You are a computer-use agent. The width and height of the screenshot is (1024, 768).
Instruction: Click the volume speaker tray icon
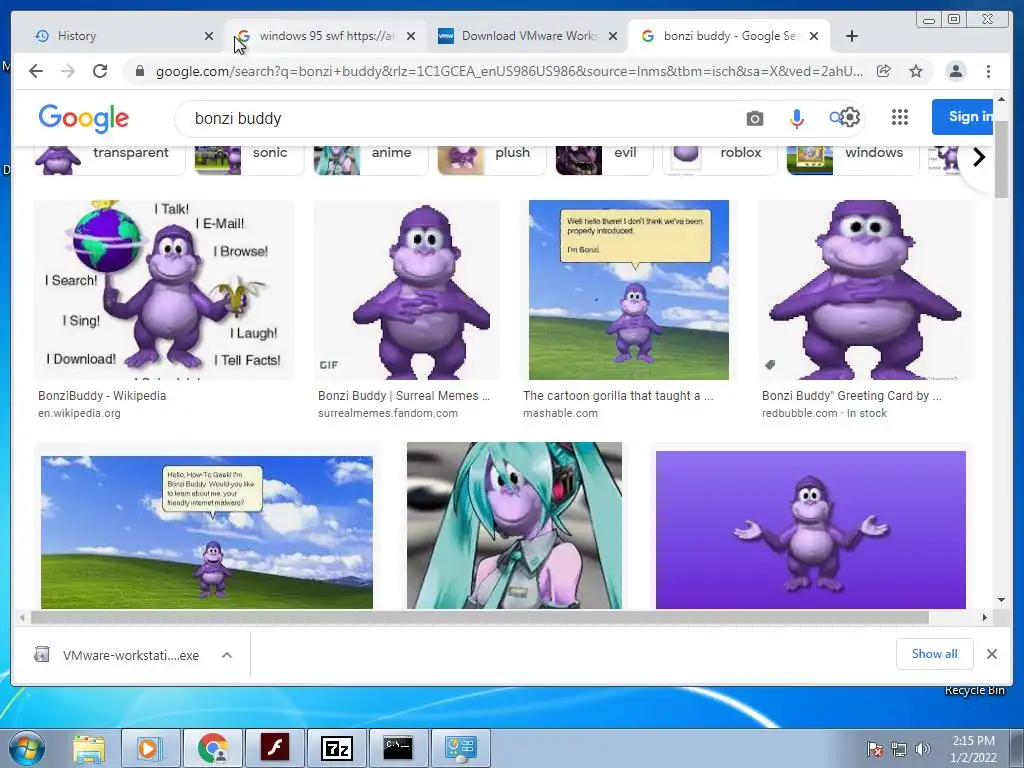coord(923,749)
